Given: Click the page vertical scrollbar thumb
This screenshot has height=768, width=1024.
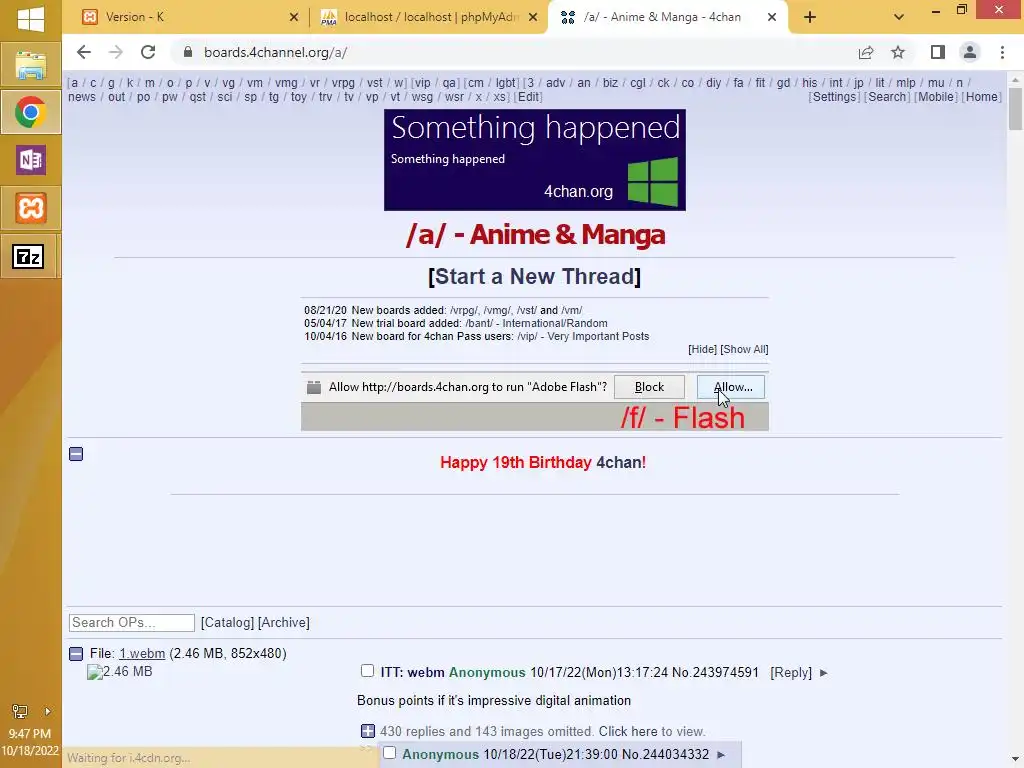Looking at the screenshot, I should tap(1015, 108).
